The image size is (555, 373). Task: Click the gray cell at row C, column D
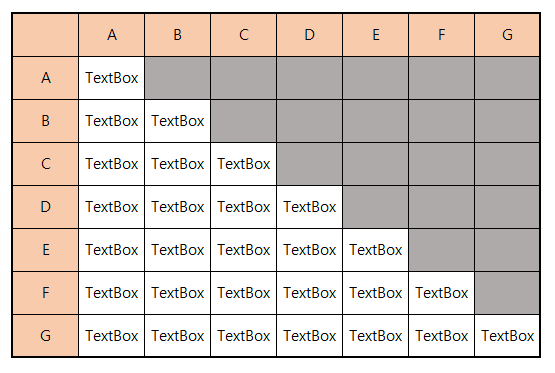coord(309,164)
